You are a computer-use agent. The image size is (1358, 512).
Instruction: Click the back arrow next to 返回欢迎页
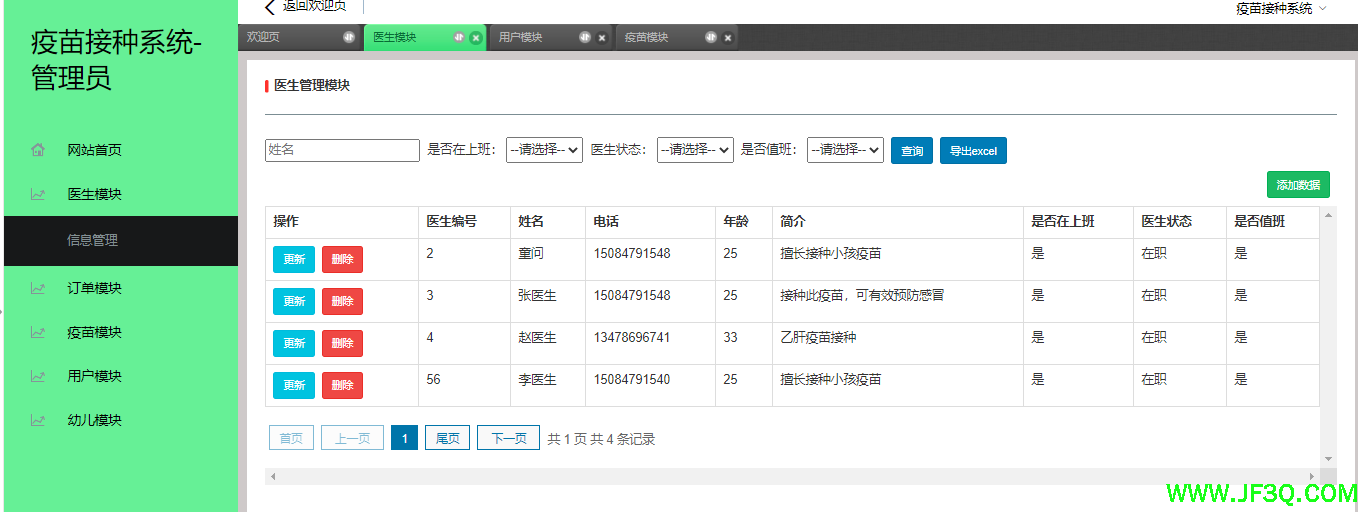269,7
